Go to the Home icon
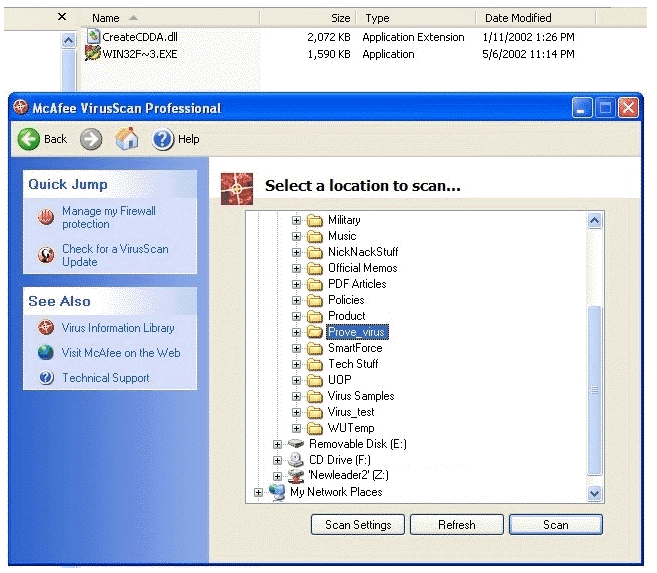Image resolution: width=657 pixels, height=573 pixels. point(127,139)
